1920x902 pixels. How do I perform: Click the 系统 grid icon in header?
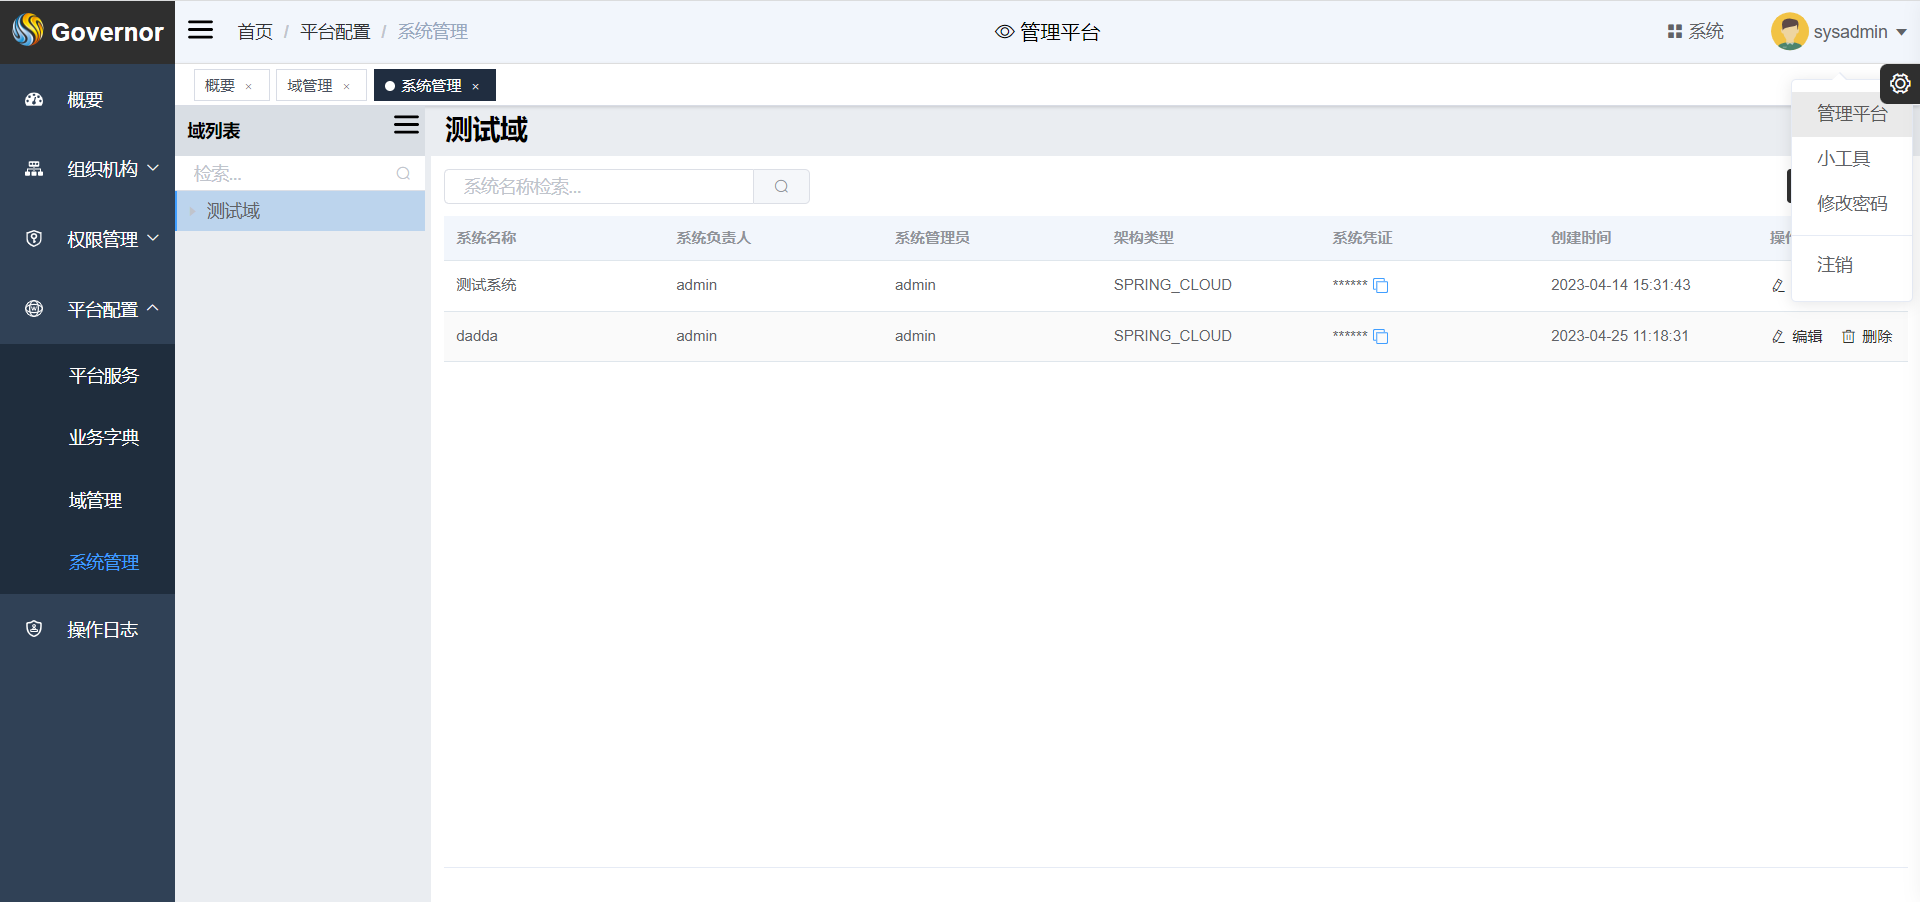(x=1695, y=32)
